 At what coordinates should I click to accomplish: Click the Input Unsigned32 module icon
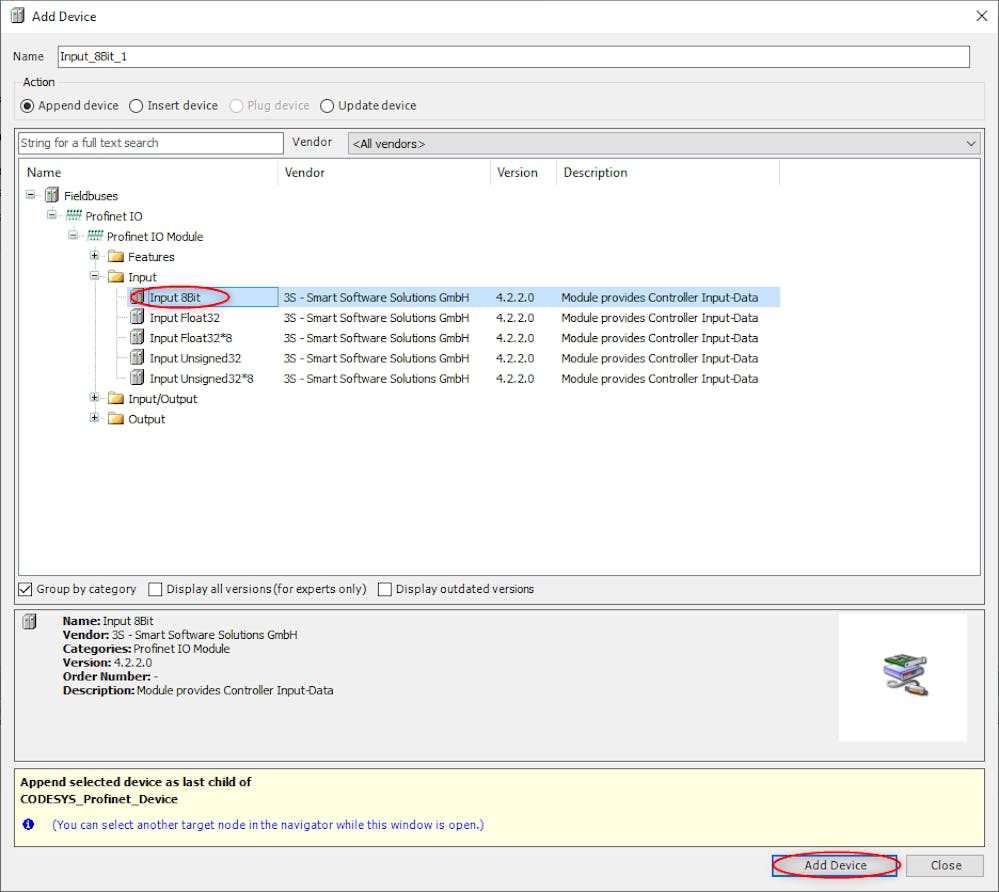(137, 357)
